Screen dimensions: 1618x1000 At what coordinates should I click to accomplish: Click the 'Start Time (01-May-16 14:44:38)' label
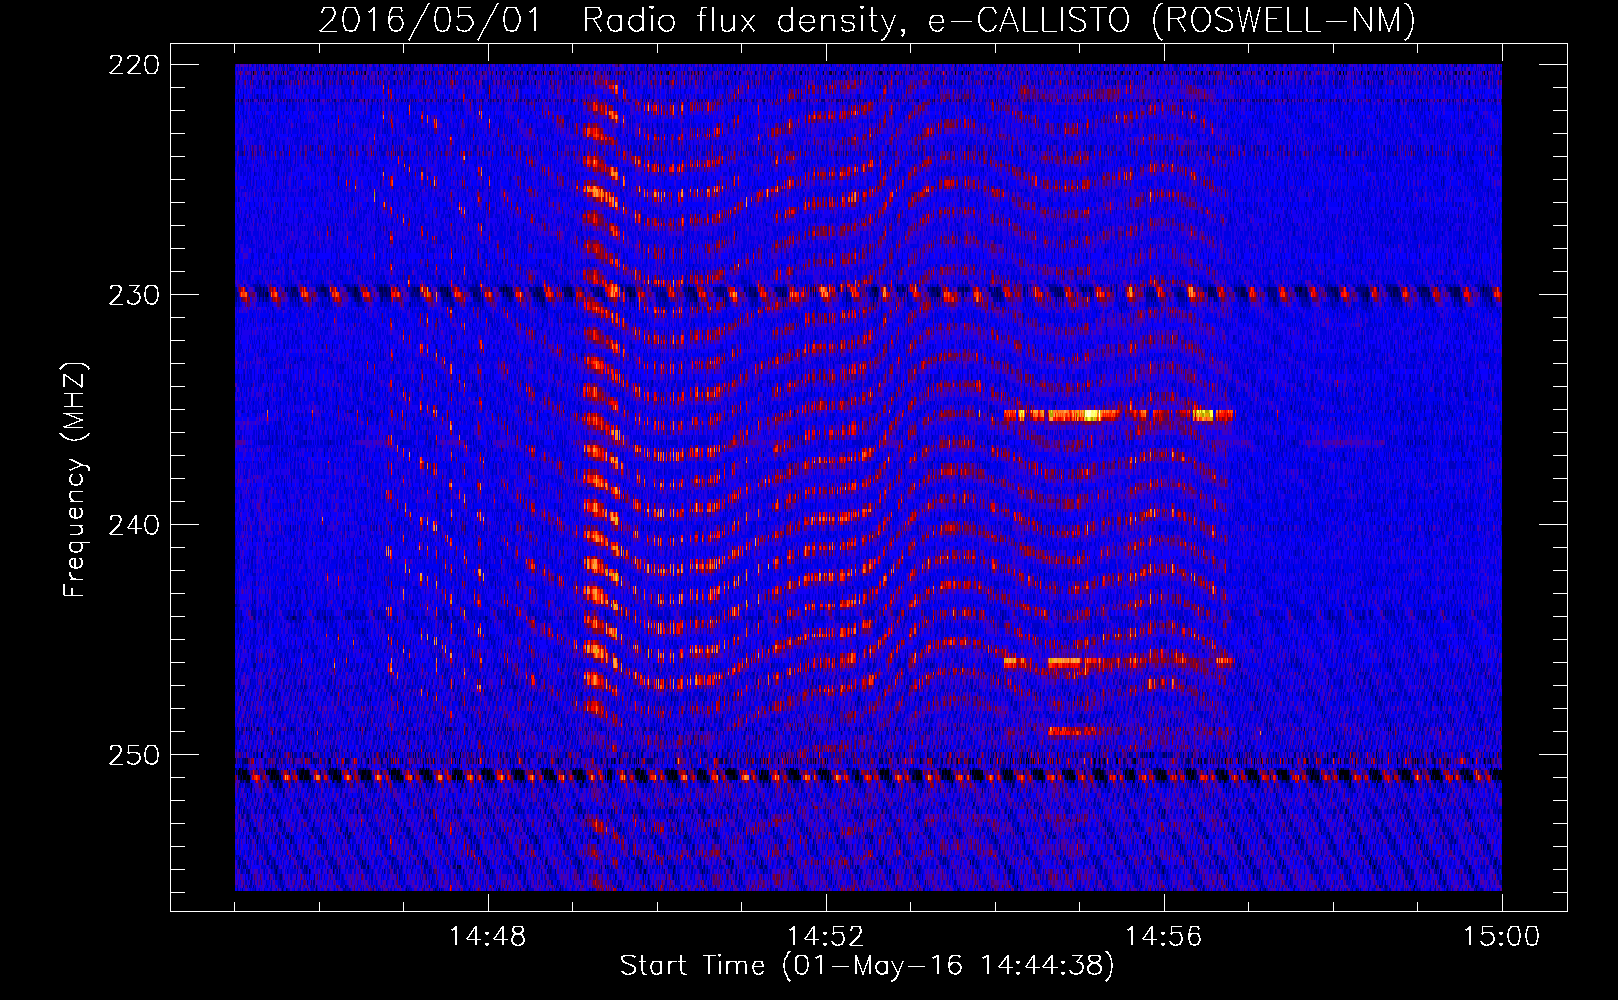click(x=866, y=966)
